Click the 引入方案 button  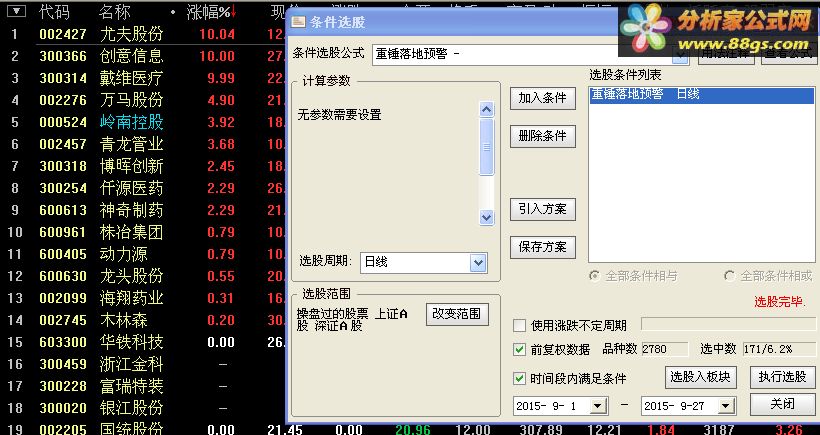543,209
